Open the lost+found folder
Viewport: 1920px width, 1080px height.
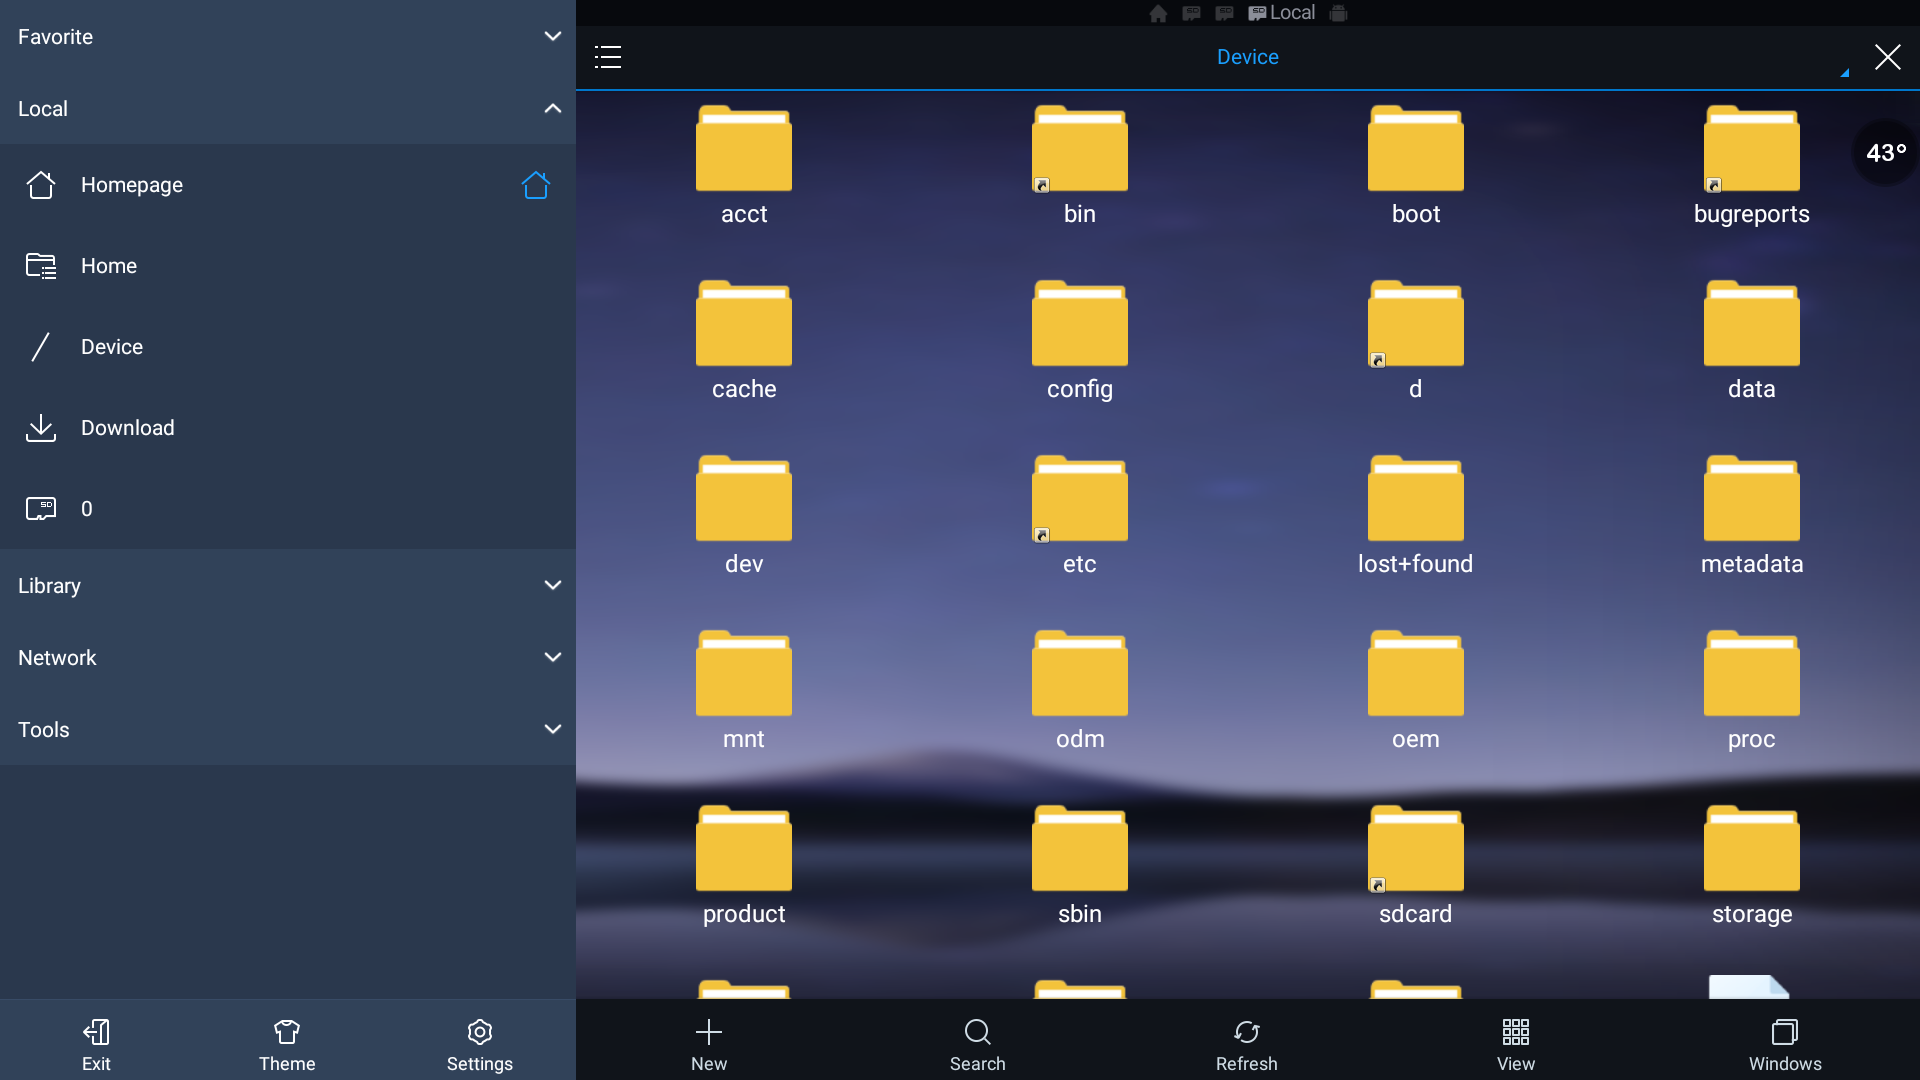1416,517
